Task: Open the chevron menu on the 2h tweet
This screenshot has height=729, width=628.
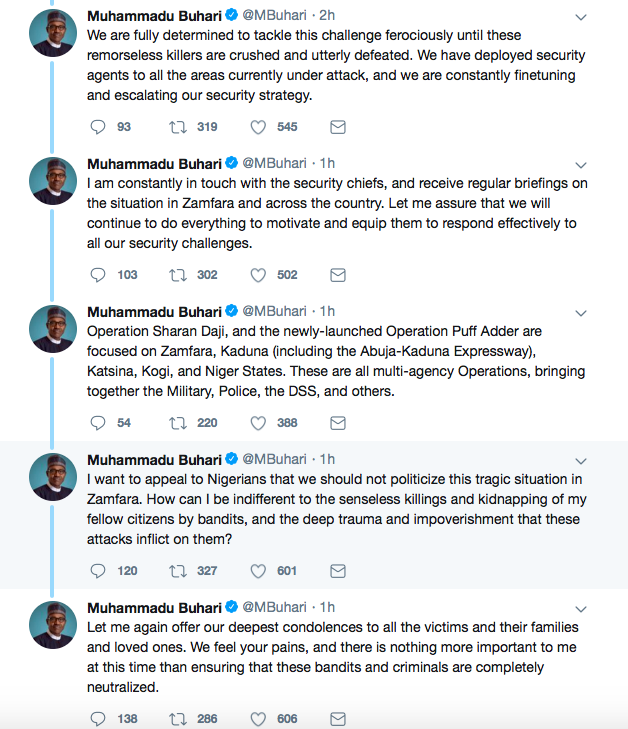Action: 581,17
